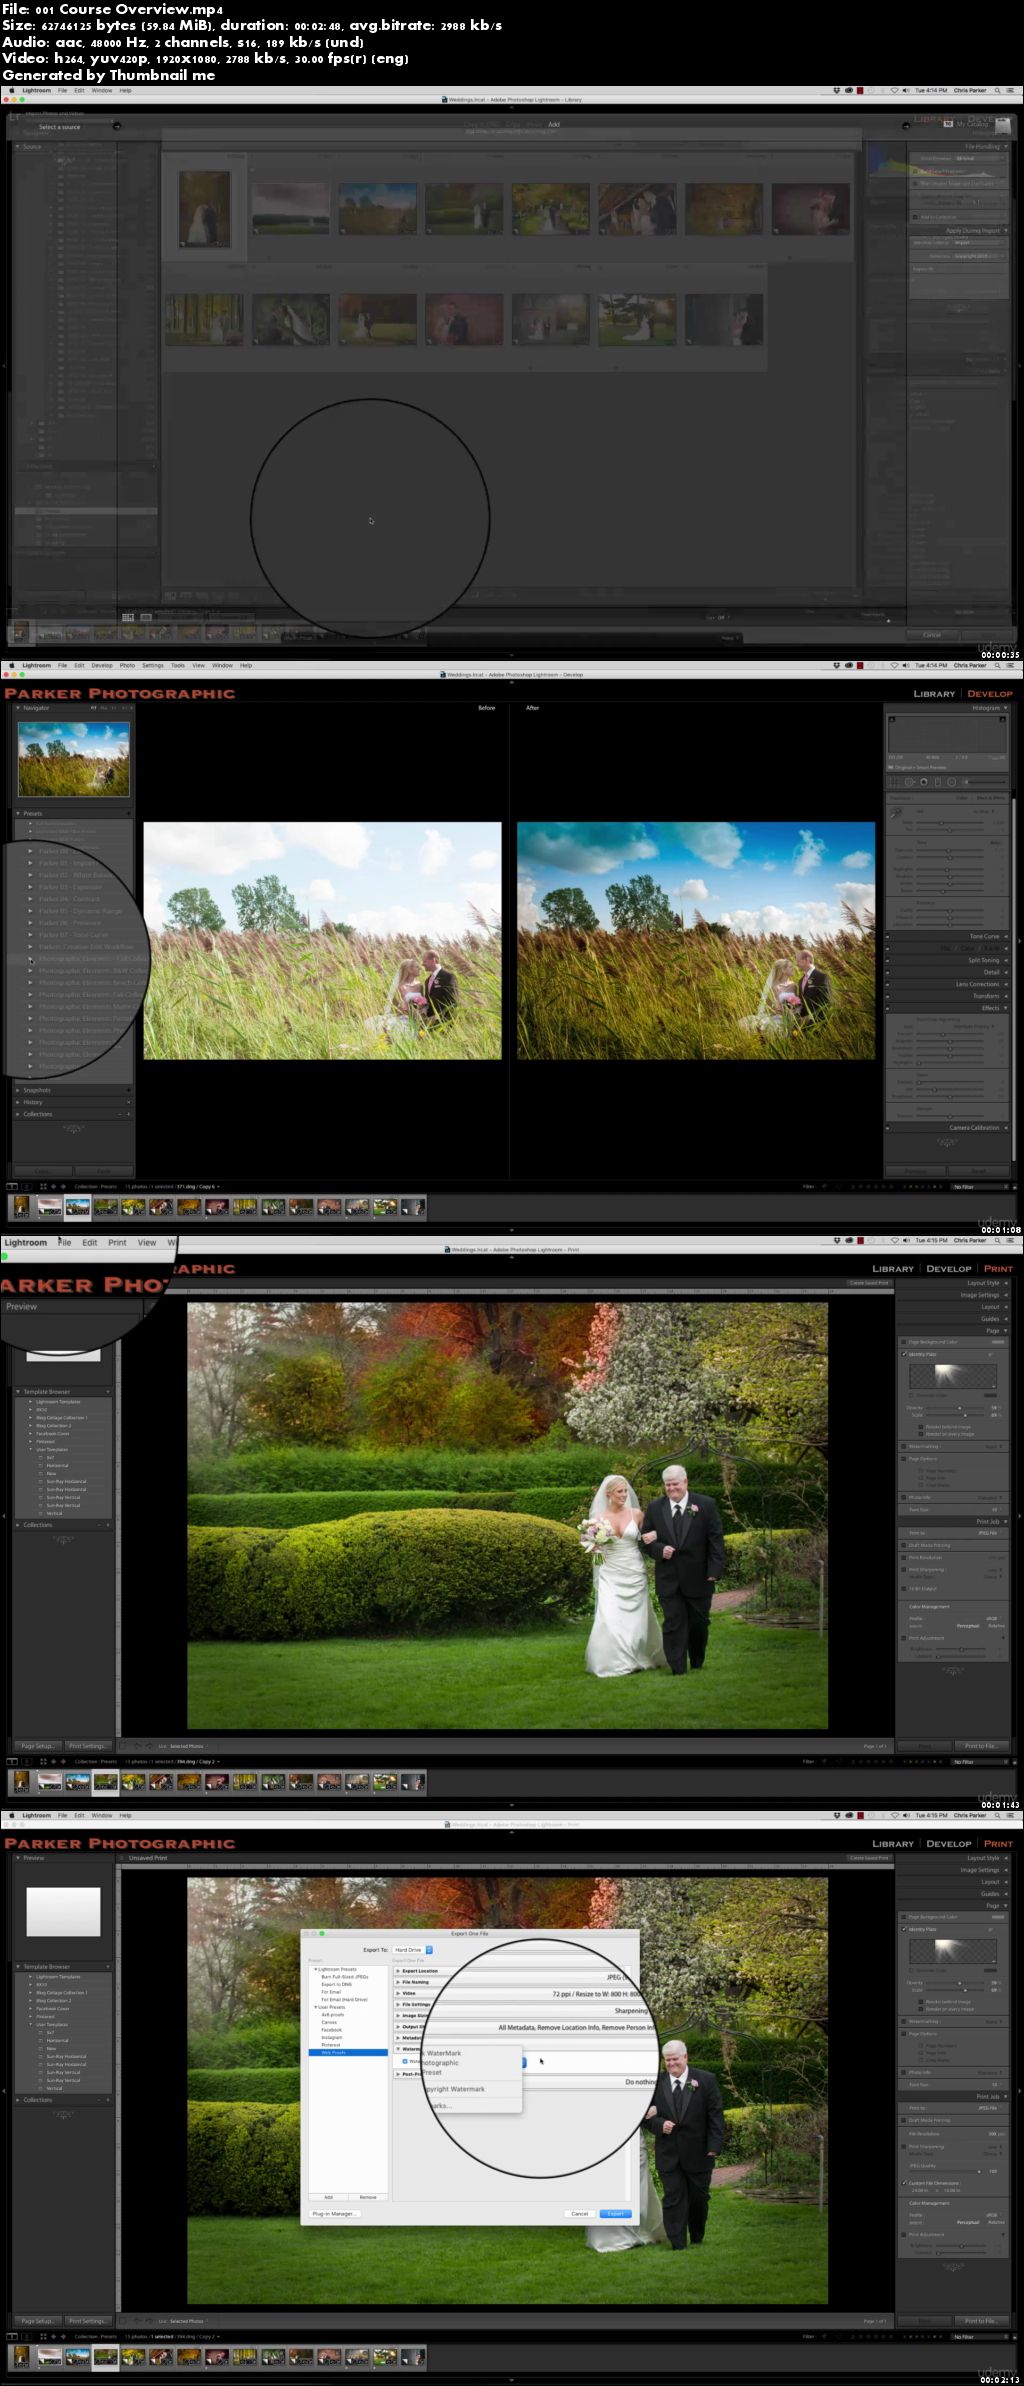Screen dimensions: 1024x2386
Task: Open Export To Hard Drive dropdown in Export dialog
Action: click(x=413, y=1950)
